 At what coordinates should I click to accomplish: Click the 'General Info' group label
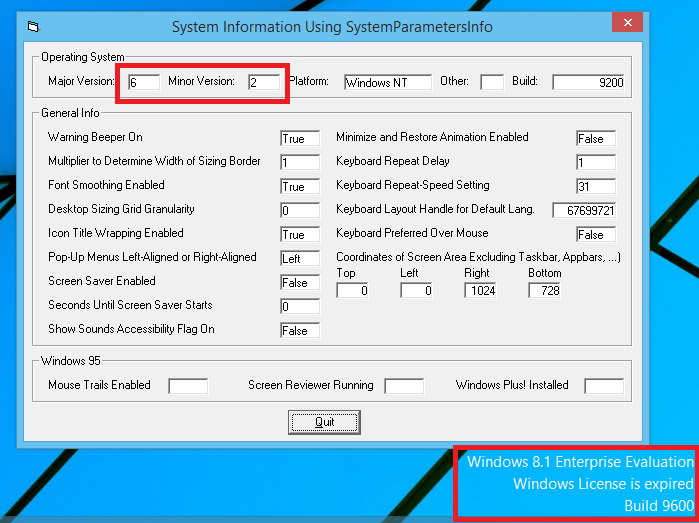click(x=70, y=113)
